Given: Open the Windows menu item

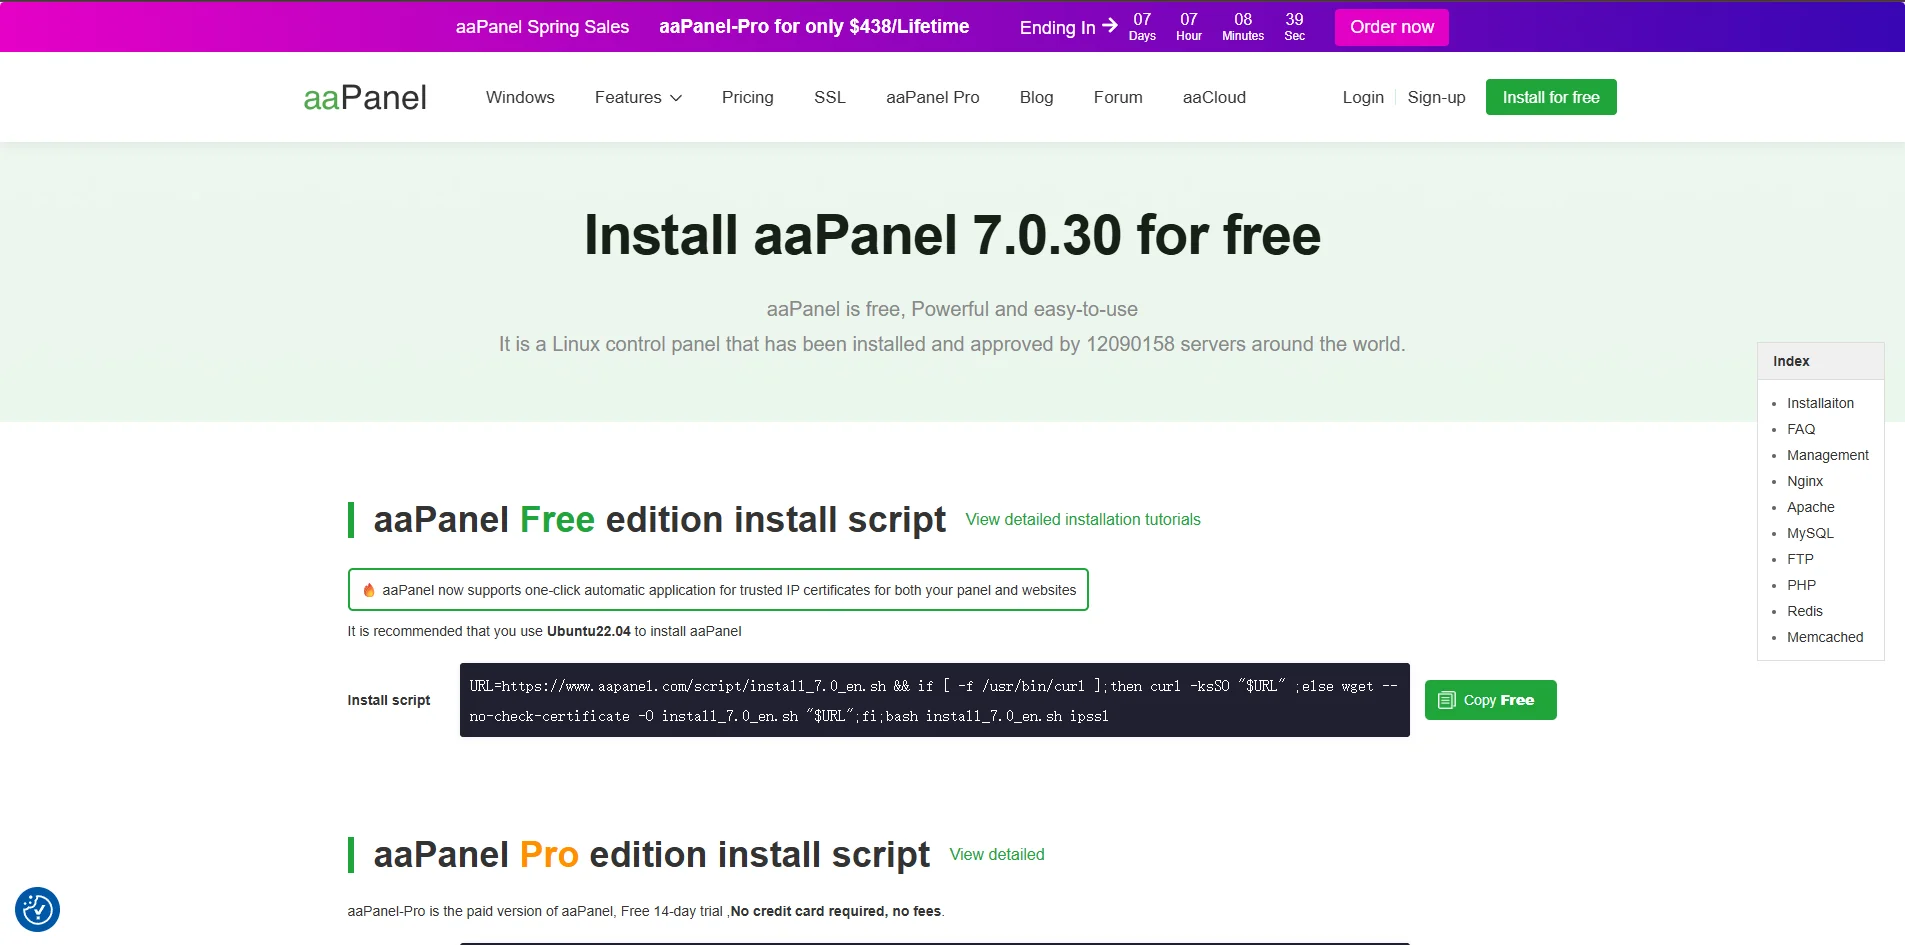Looking at the screenshot, I should point(520,97).
